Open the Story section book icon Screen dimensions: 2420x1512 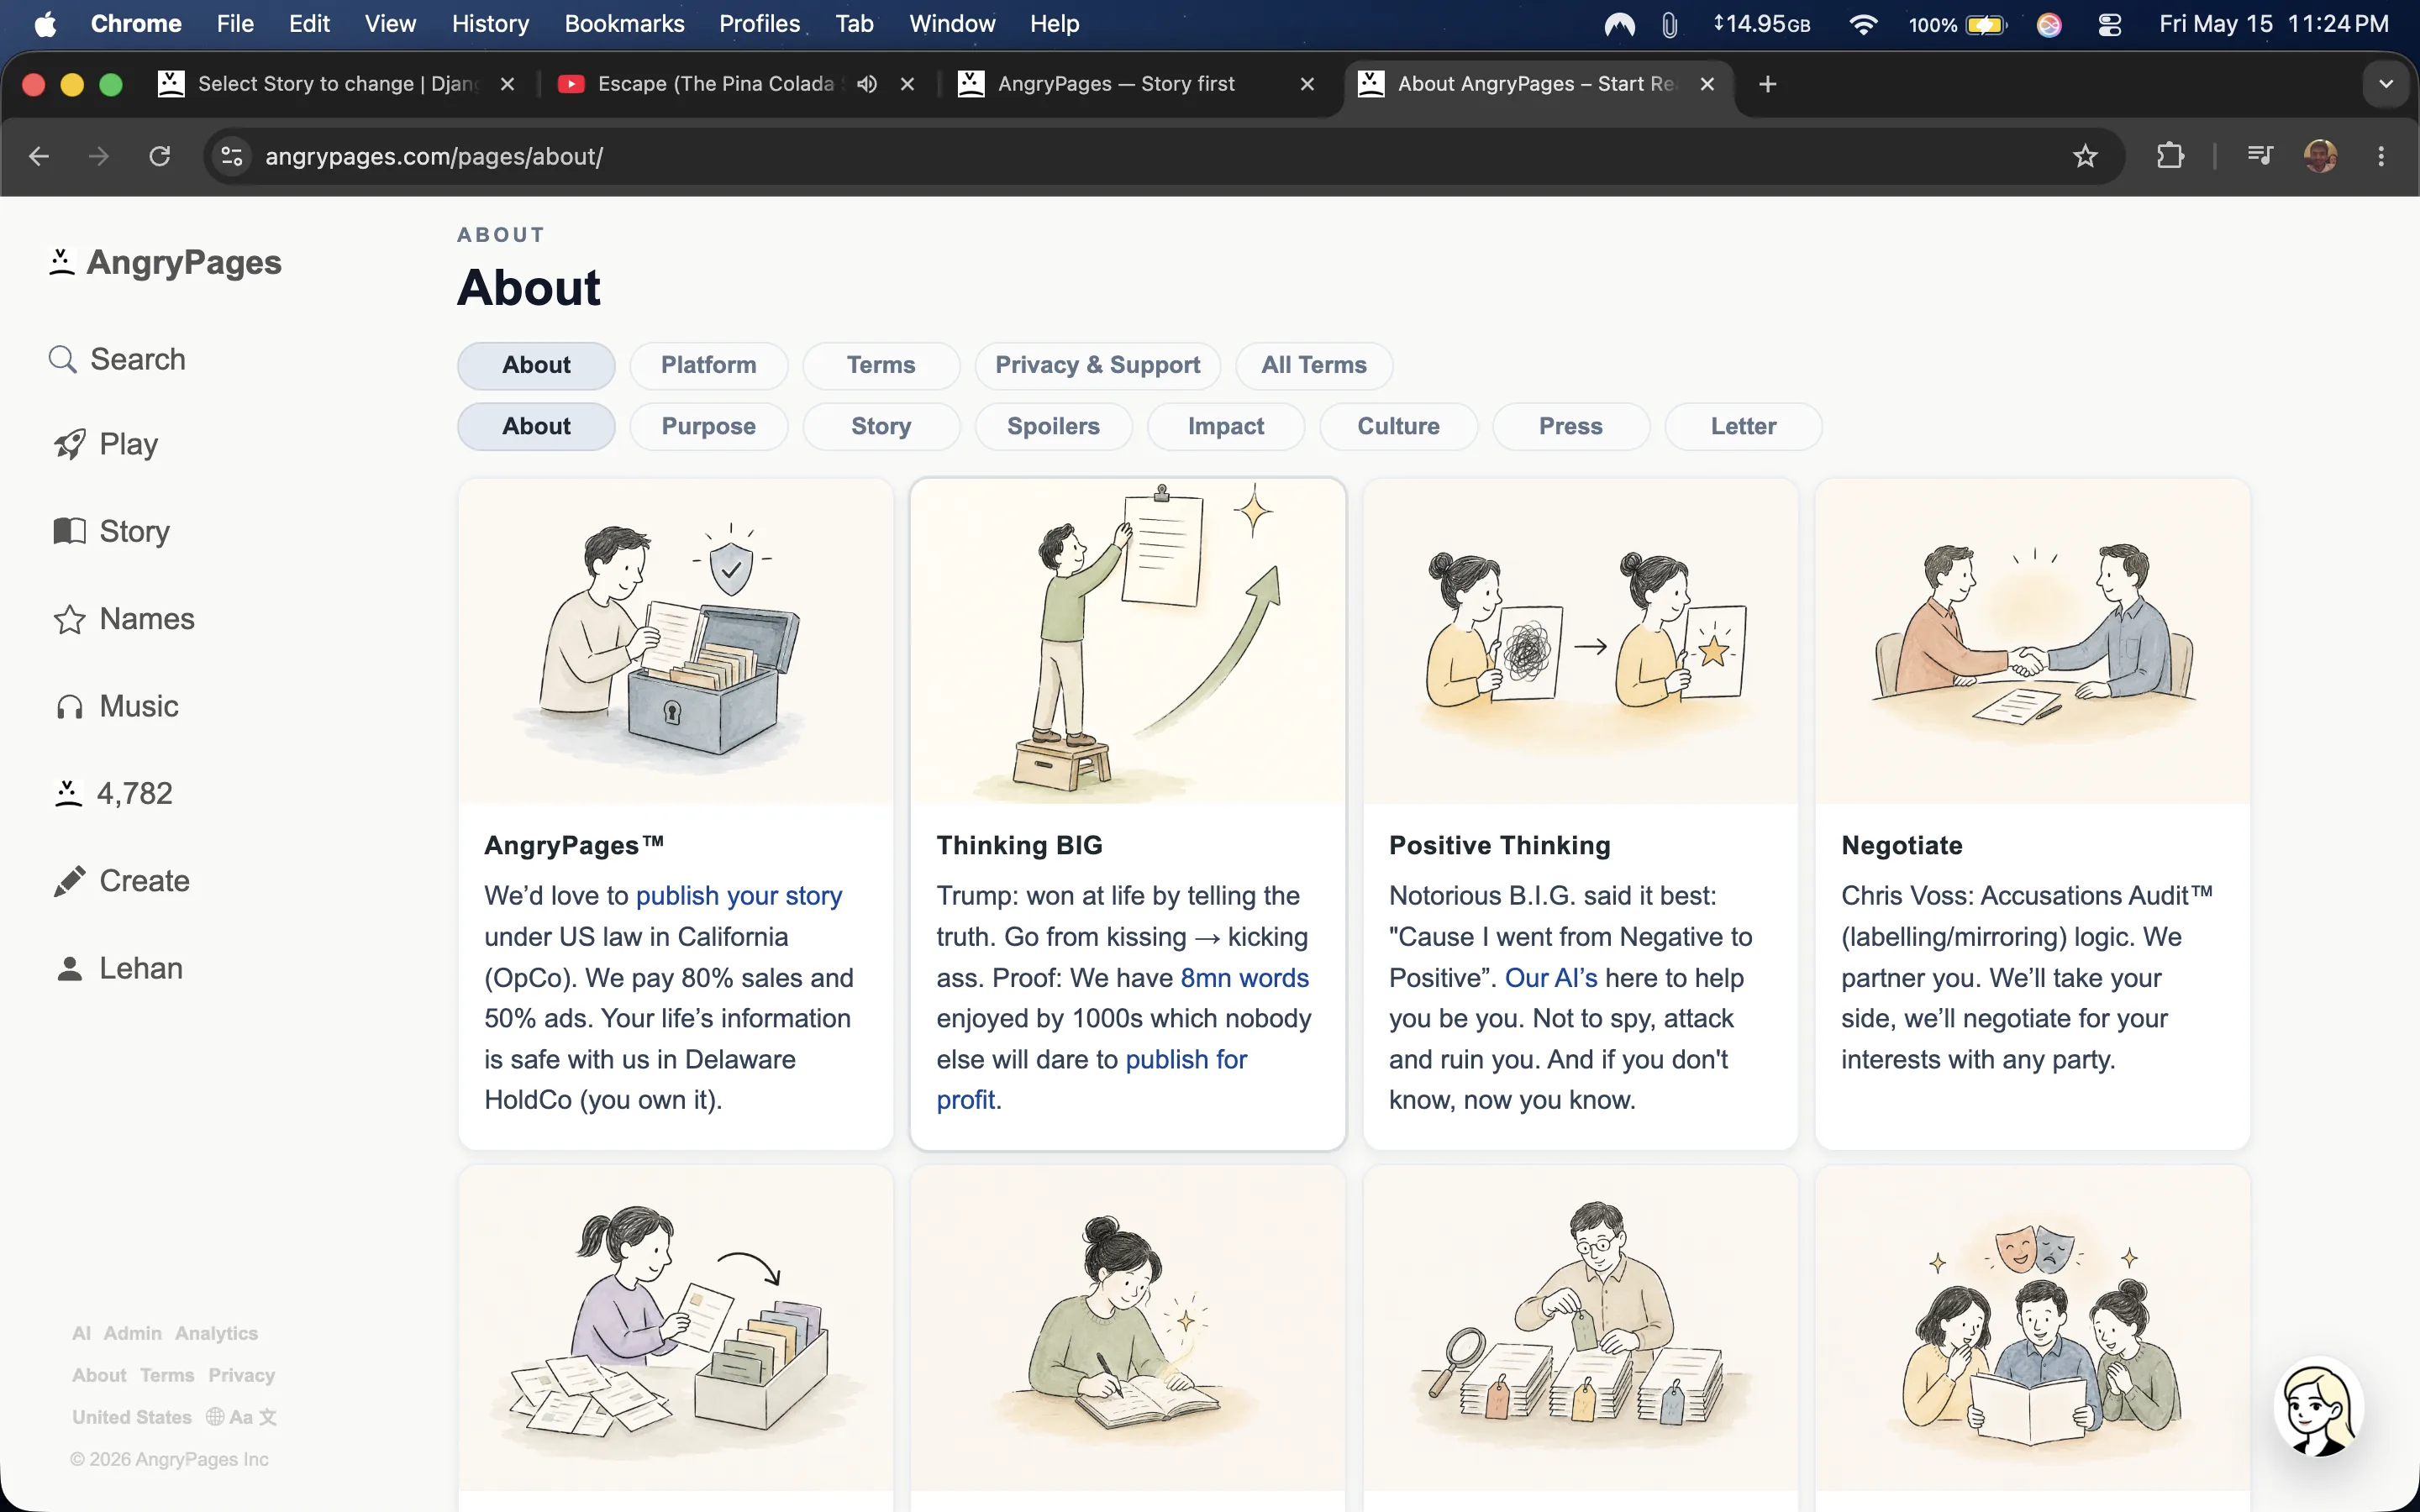(x=69, y=531)
